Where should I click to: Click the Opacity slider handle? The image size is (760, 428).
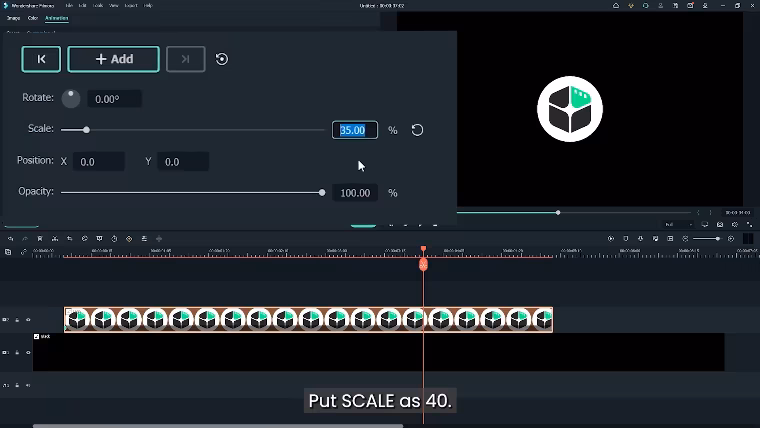(x=322, y=192)
